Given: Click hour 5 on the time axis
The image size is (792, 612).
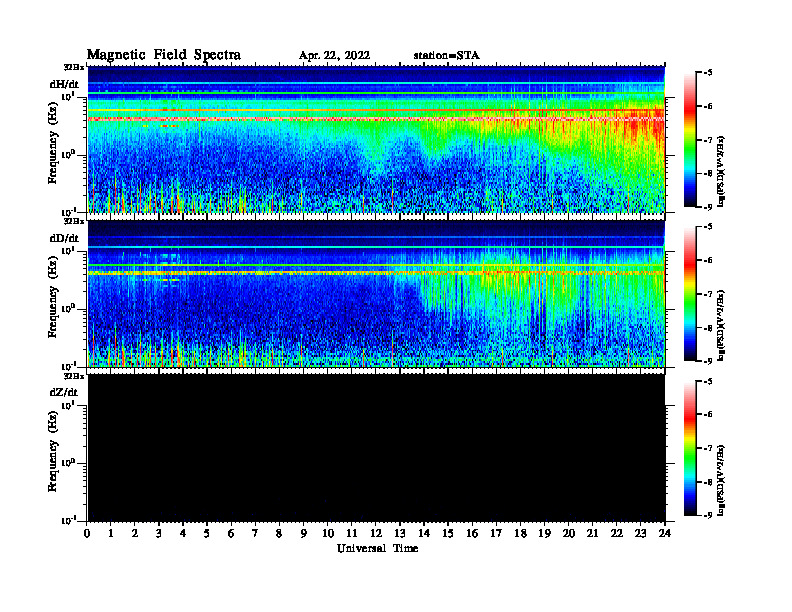Looking at the screenshot, I should [207, 533].
